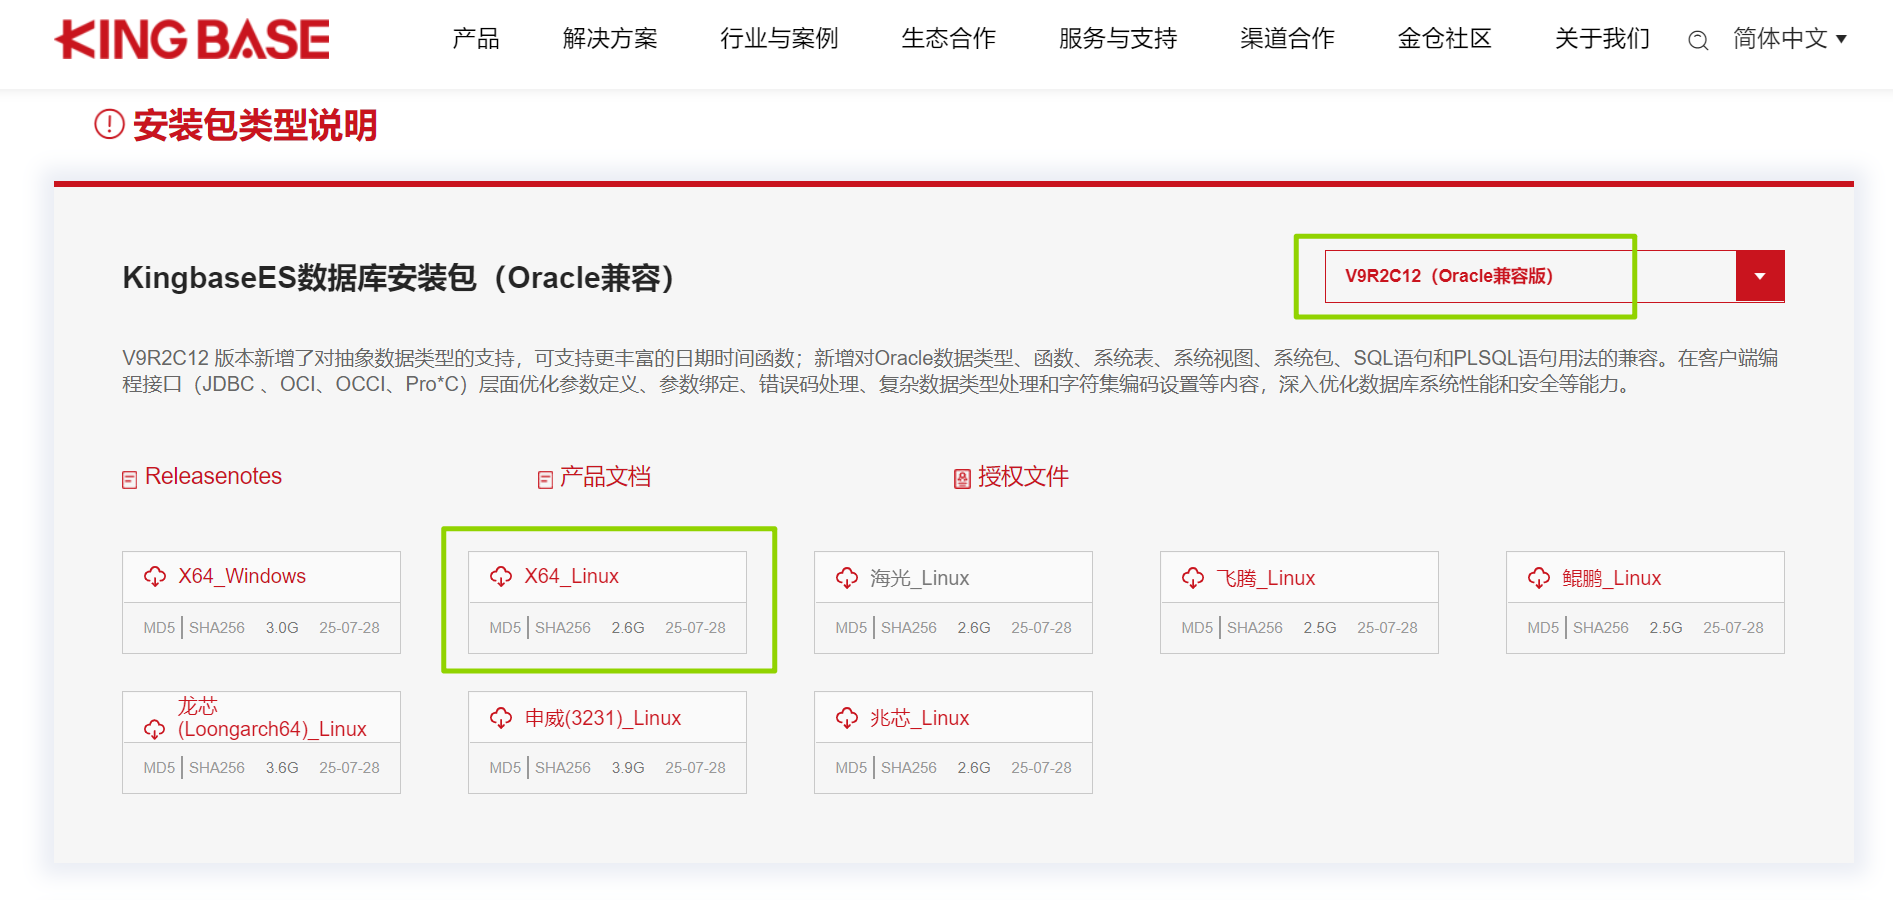This screenshot has height=900, width=1893.
Task: Open the 关于我们 menu
Action: [1602, 39]
